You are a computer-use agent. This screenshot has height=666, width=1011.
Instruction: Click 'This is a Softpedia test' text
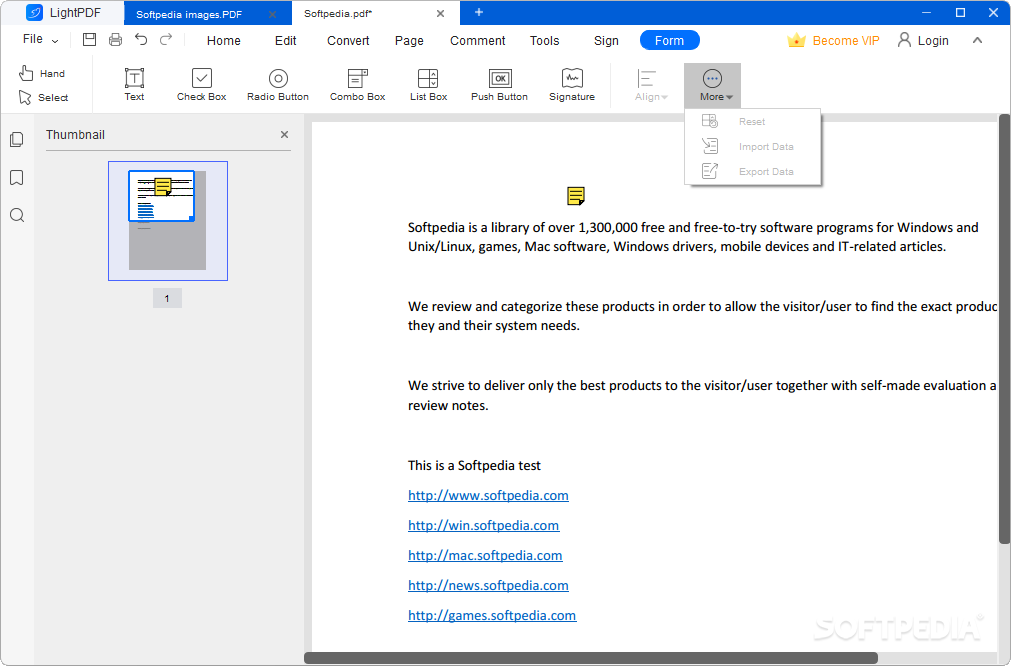point(475,465)
